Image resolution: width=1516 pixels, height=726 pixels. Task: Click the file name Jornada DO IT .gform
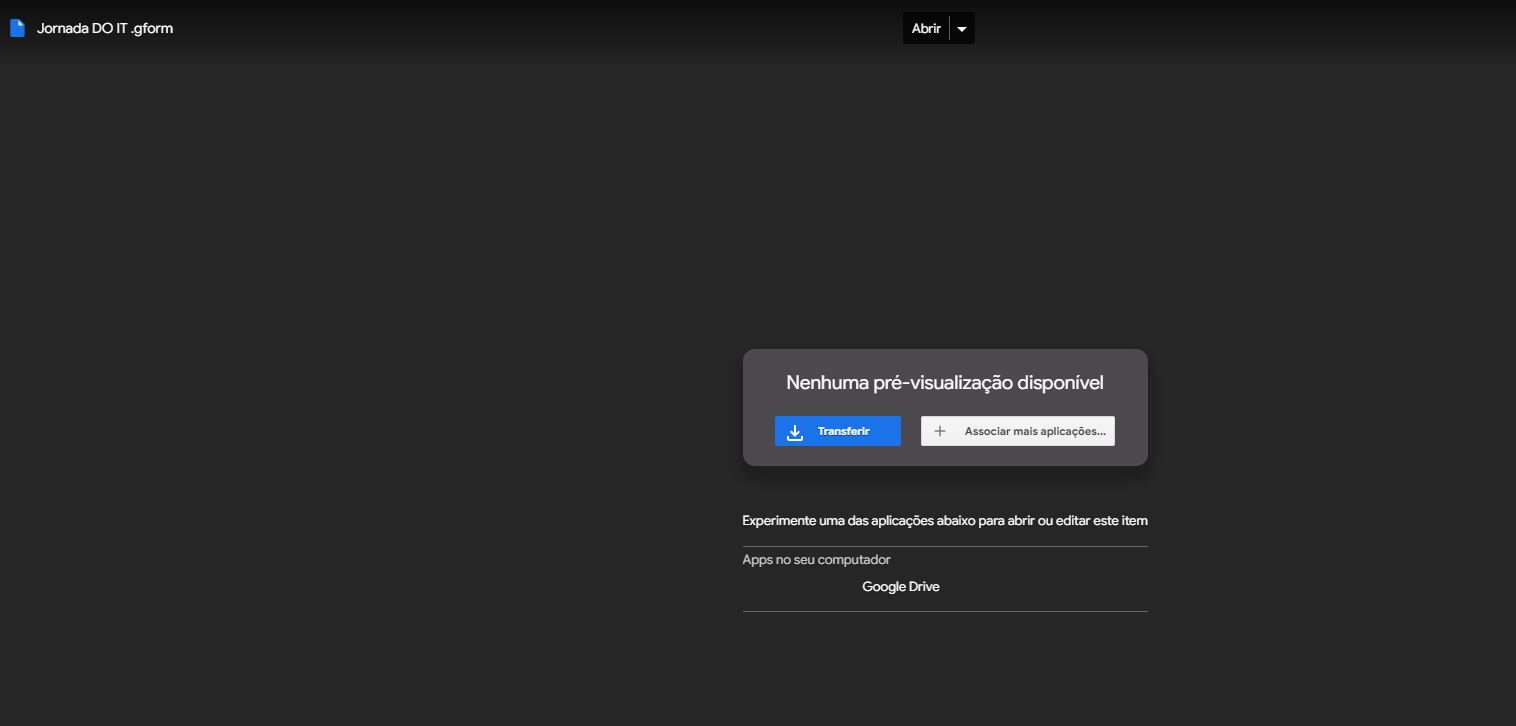point(105,29)
